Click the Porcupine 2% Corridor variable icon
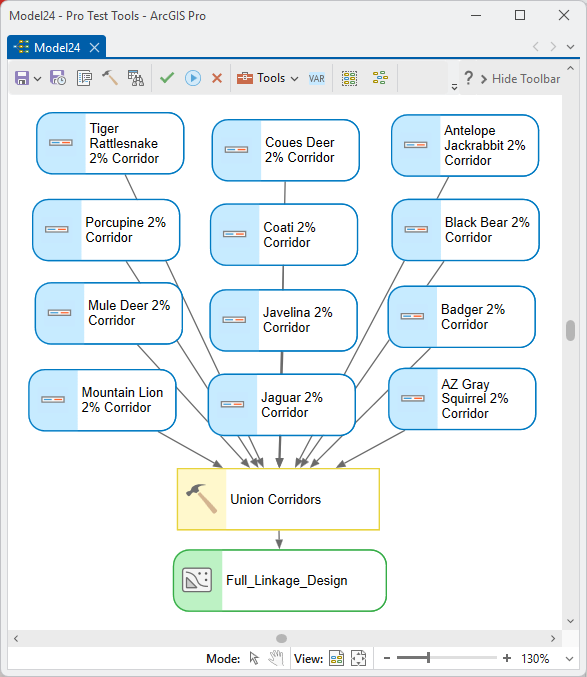 pos(57,229)
